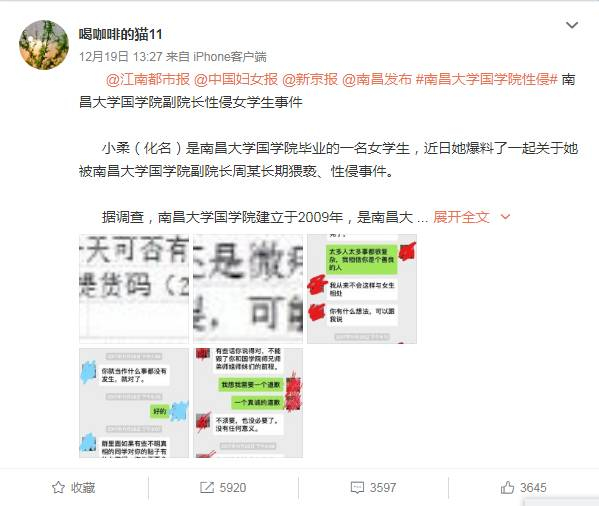Open mention @中国妇女报
The height and width of the screenshot is (506, 599).
(236, 79)
